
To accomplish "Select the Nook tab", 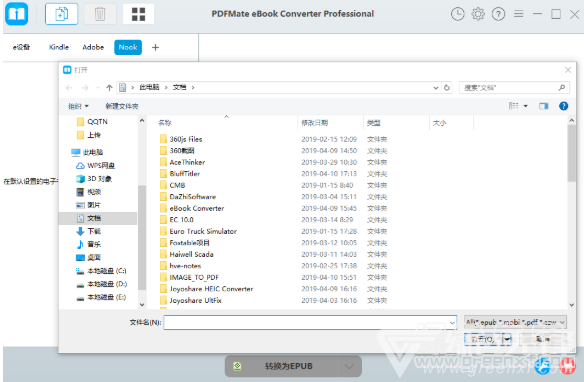I will (128, 47).
